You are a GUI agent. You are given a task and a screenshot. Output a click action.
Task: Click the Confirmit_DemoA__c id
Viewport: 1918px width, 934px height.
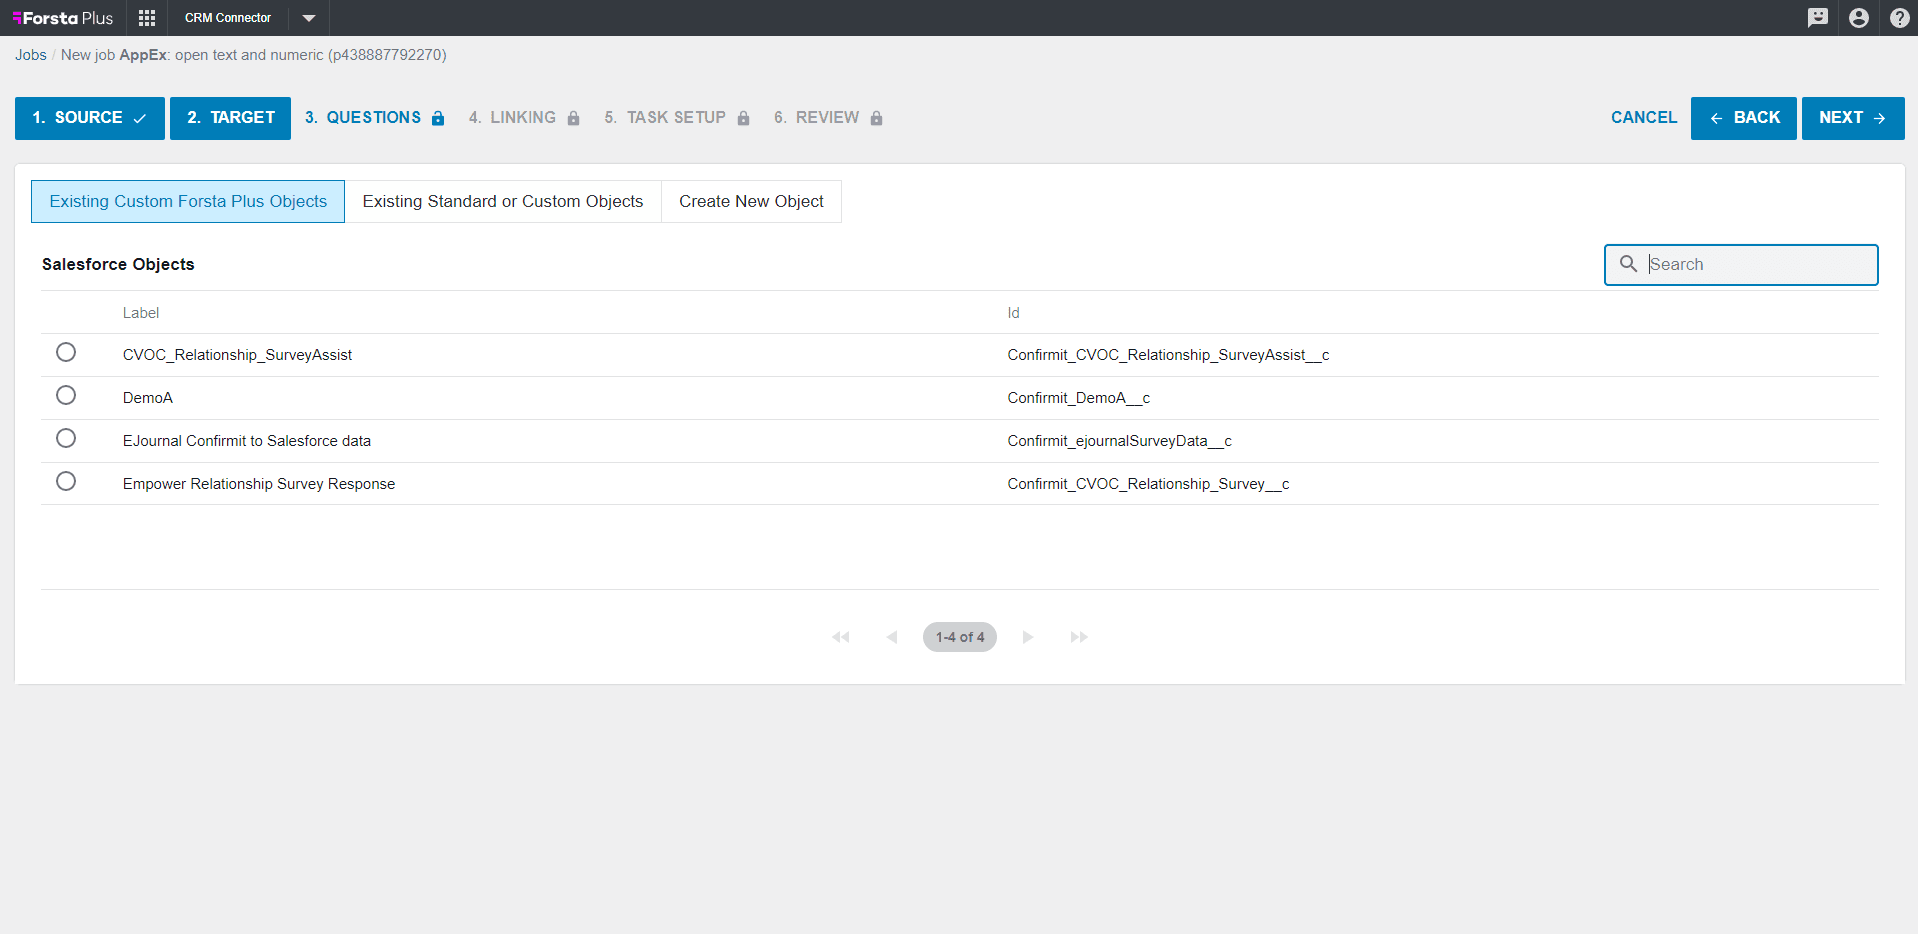tap(1078, 398)
